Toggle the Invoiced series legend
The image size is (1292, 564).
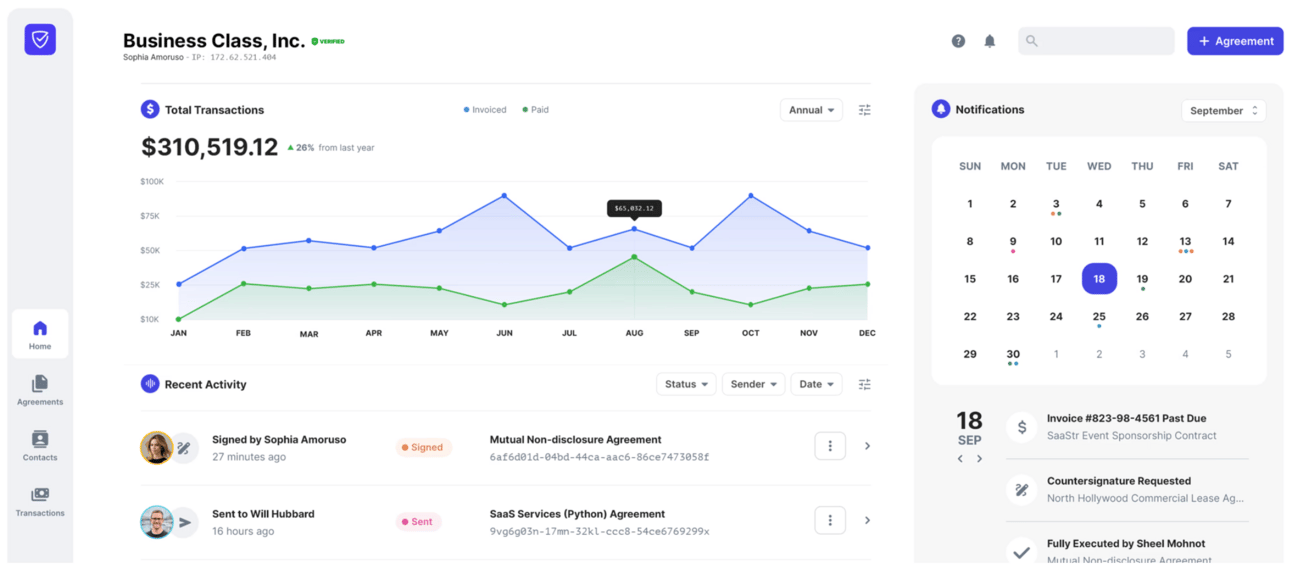[x=485, y=110]
